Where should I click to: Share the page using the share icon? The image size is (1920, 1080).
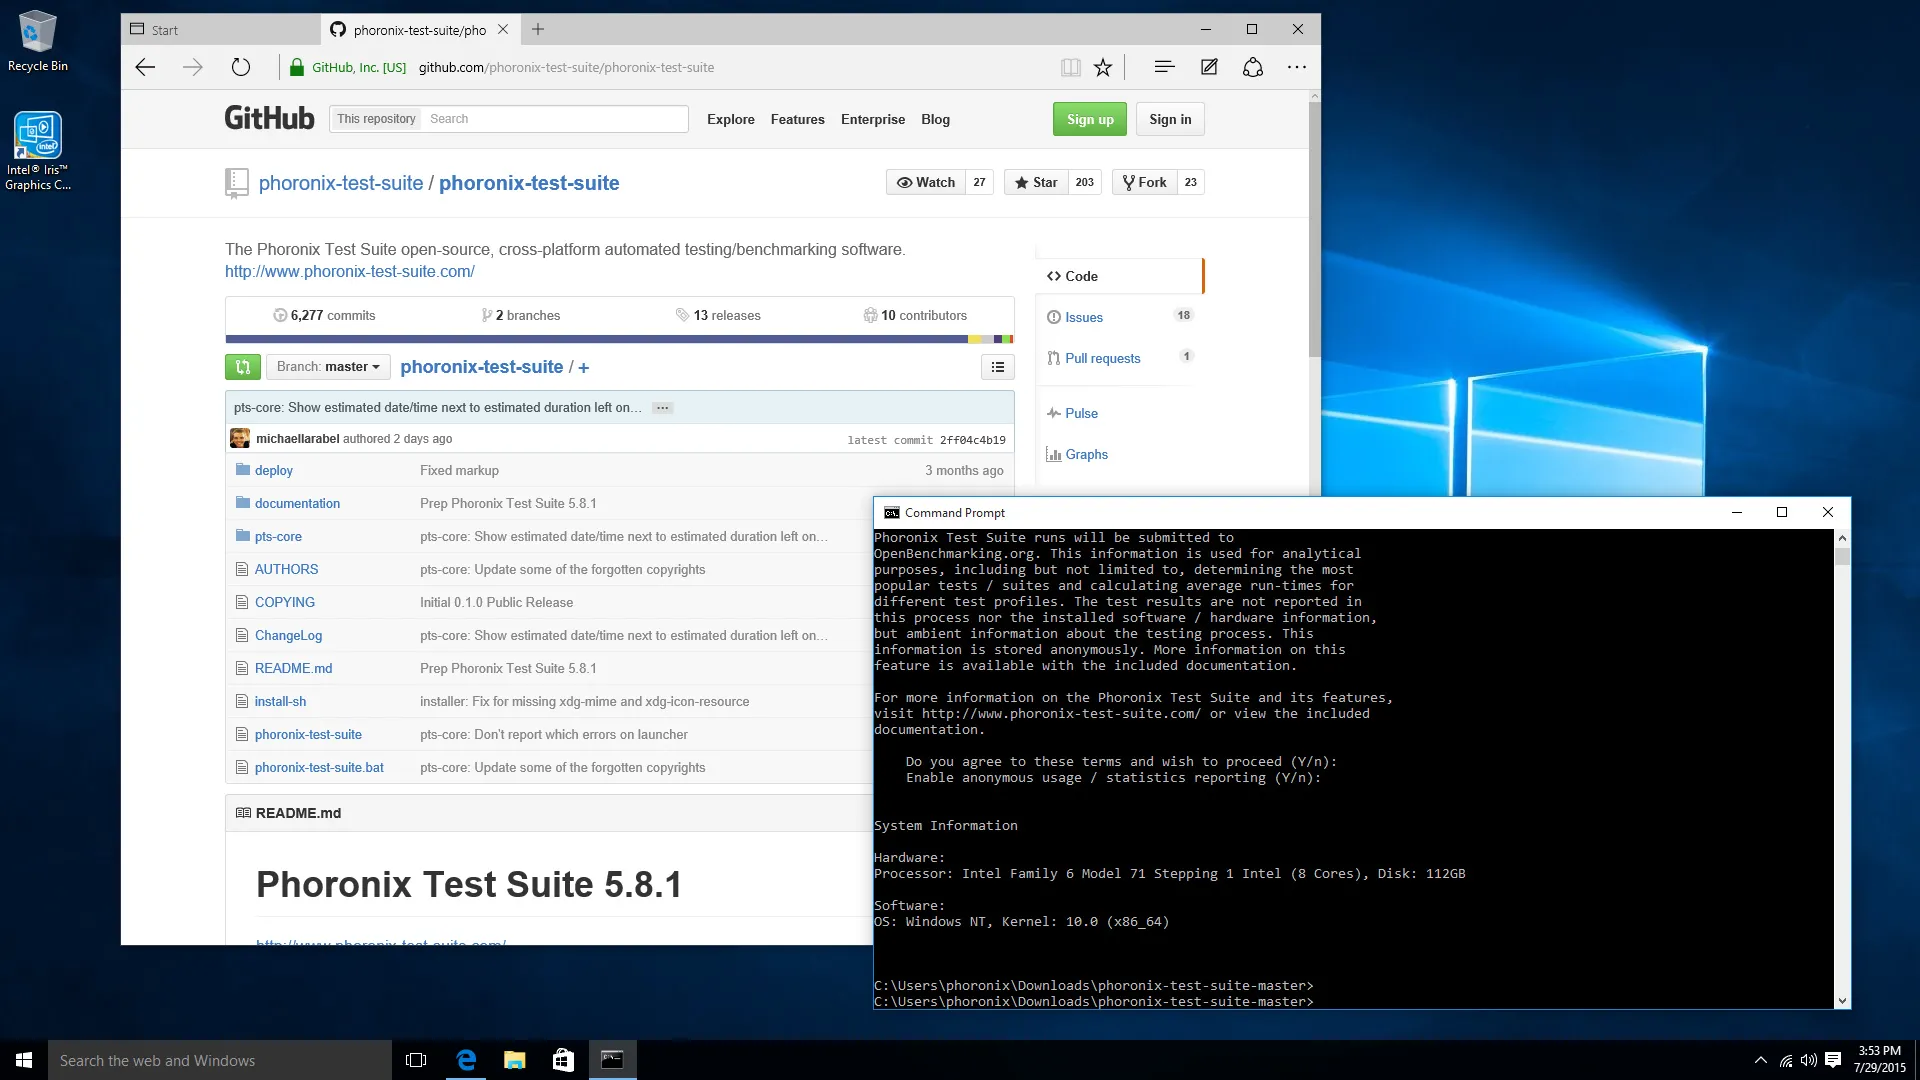(x=1253, y=67)
